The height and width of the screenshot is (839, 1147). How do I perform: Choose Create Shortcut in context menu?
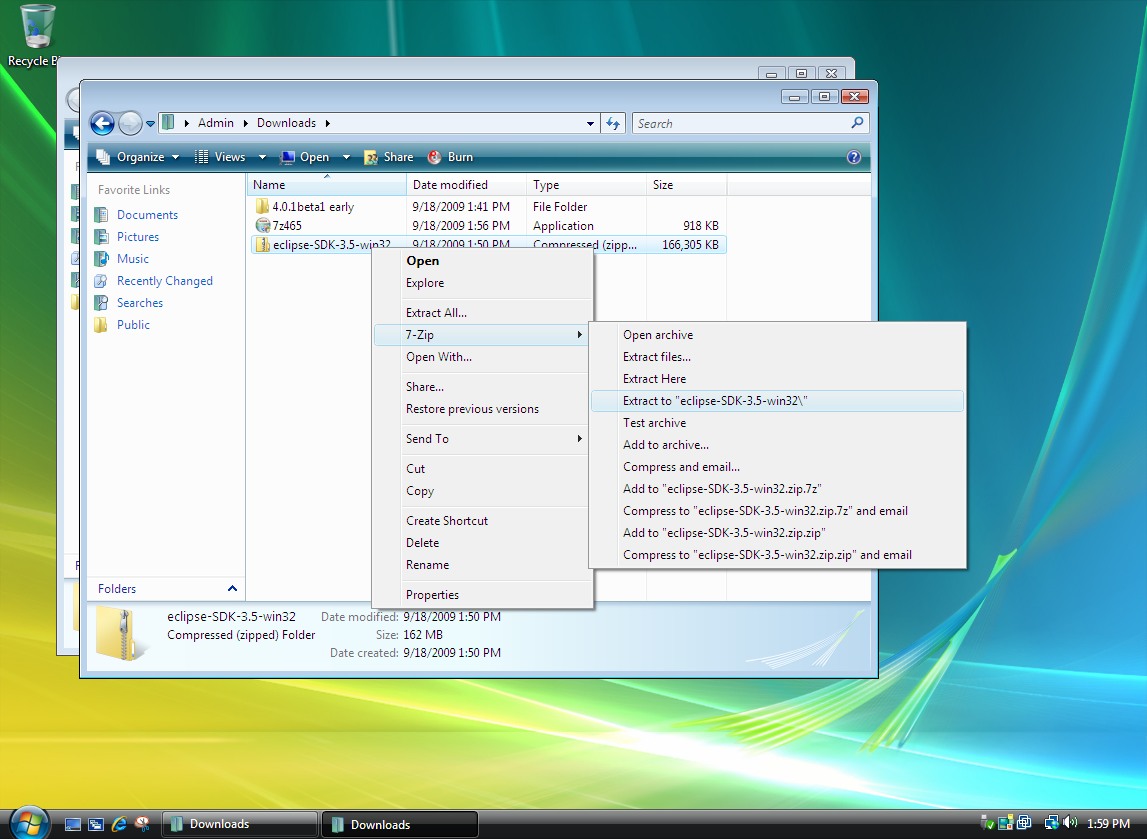point(482,521)
